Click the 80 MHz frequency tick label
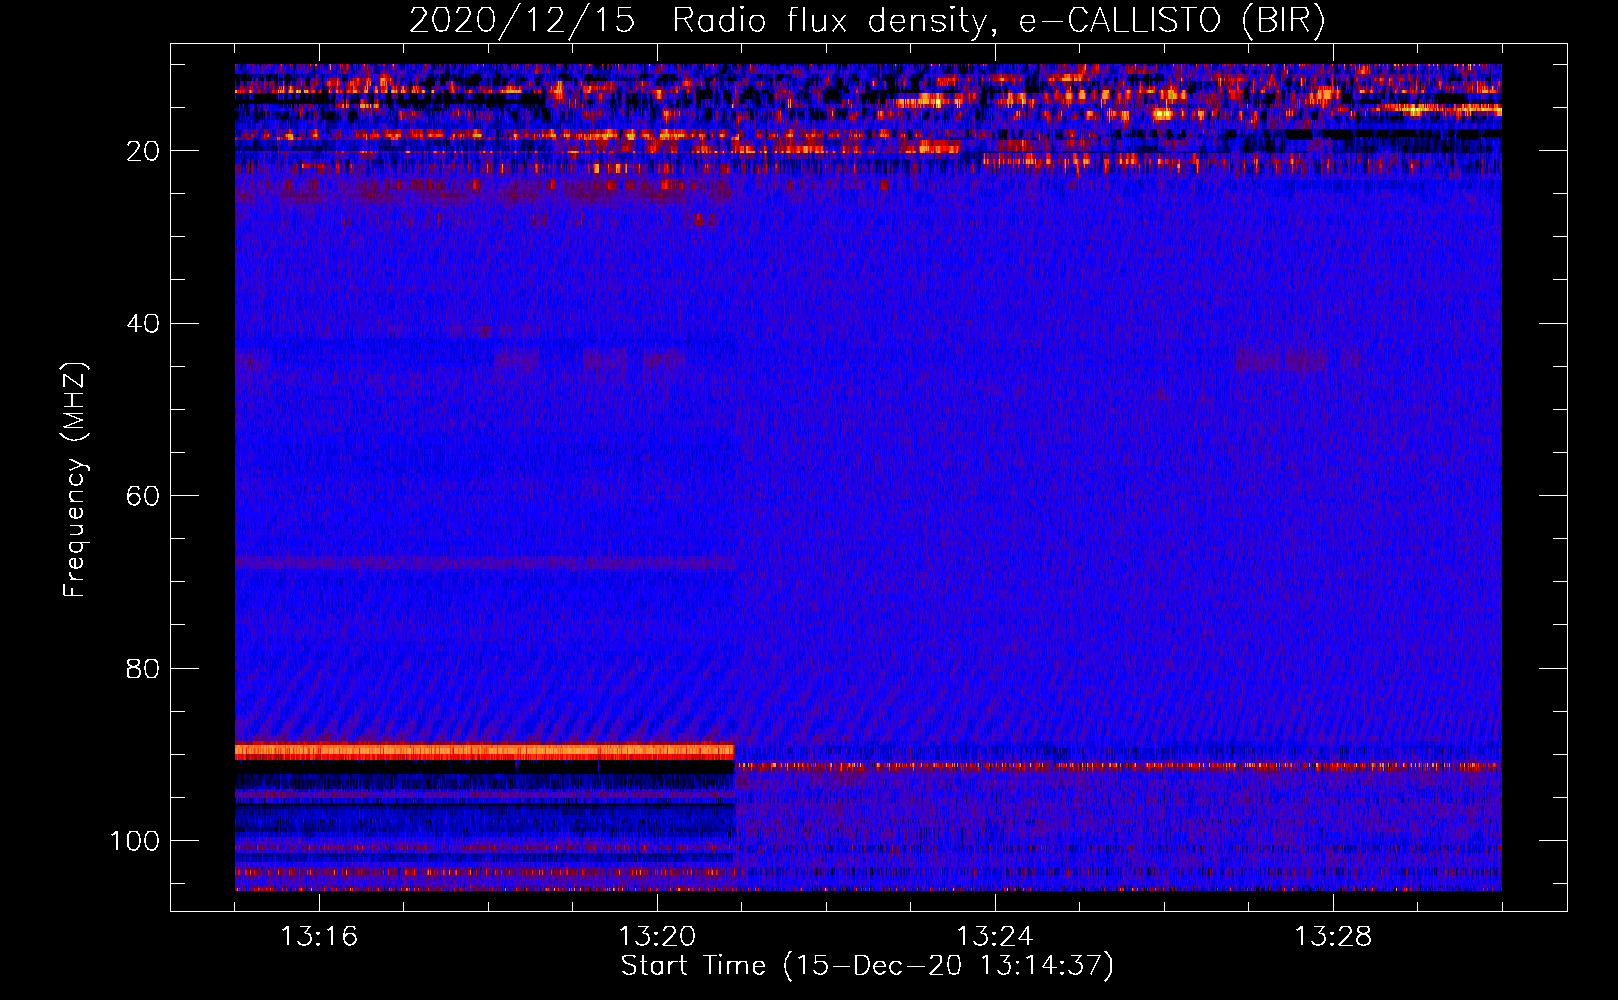1618x1000 pixels. coord(144,669)
